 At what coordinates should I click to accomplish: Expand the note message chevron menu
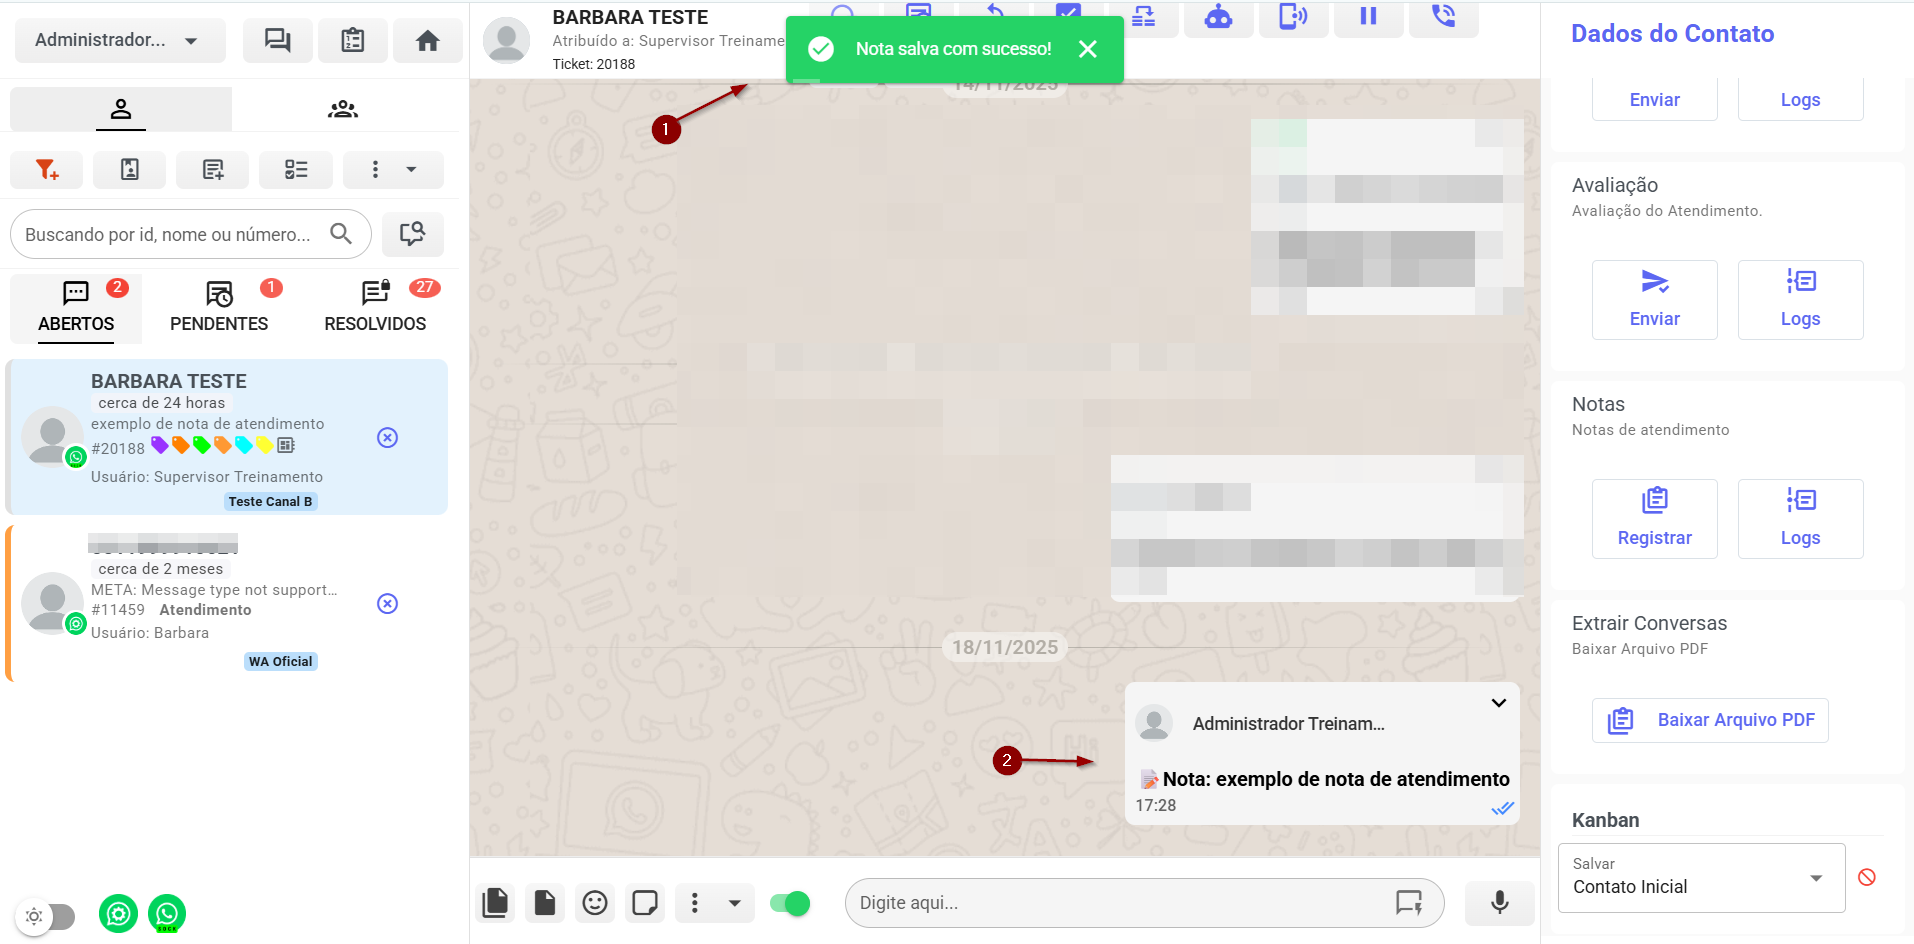point(1498,703)
